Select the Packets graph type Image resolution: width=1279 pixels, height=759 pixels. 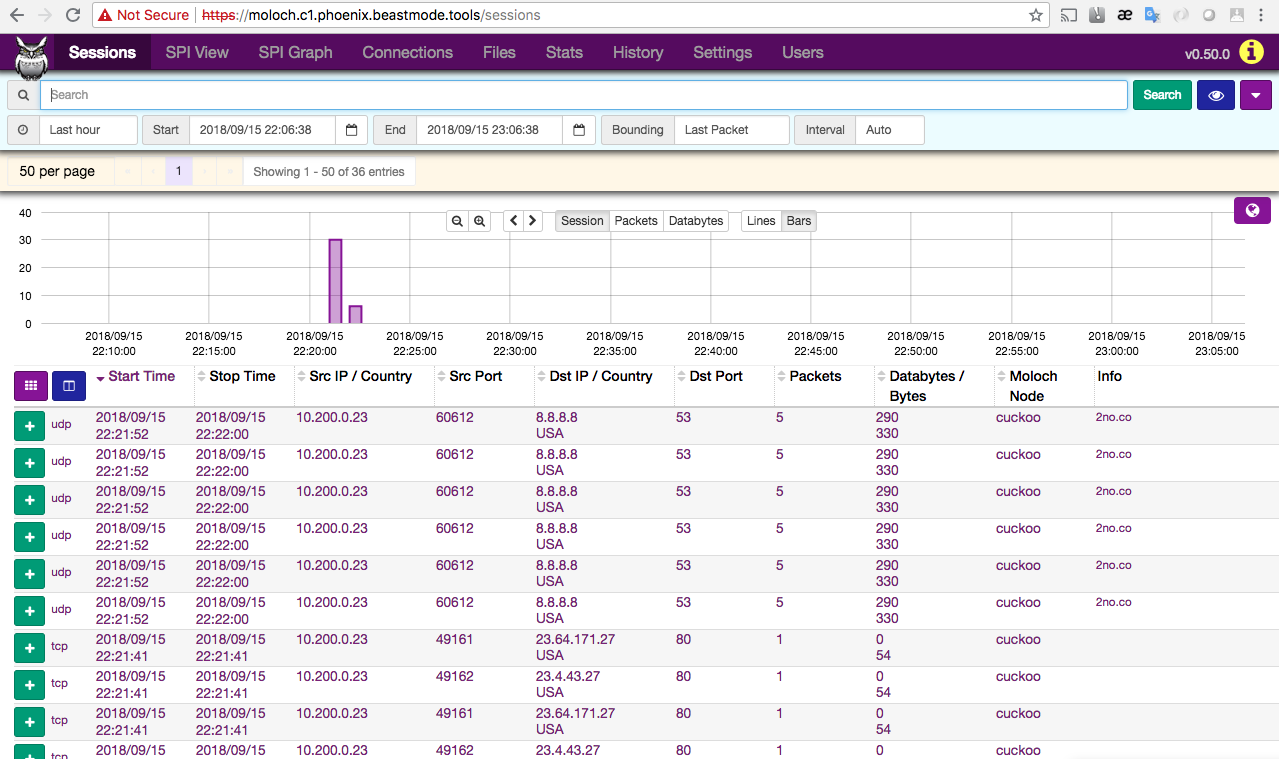tap(636, 221)
